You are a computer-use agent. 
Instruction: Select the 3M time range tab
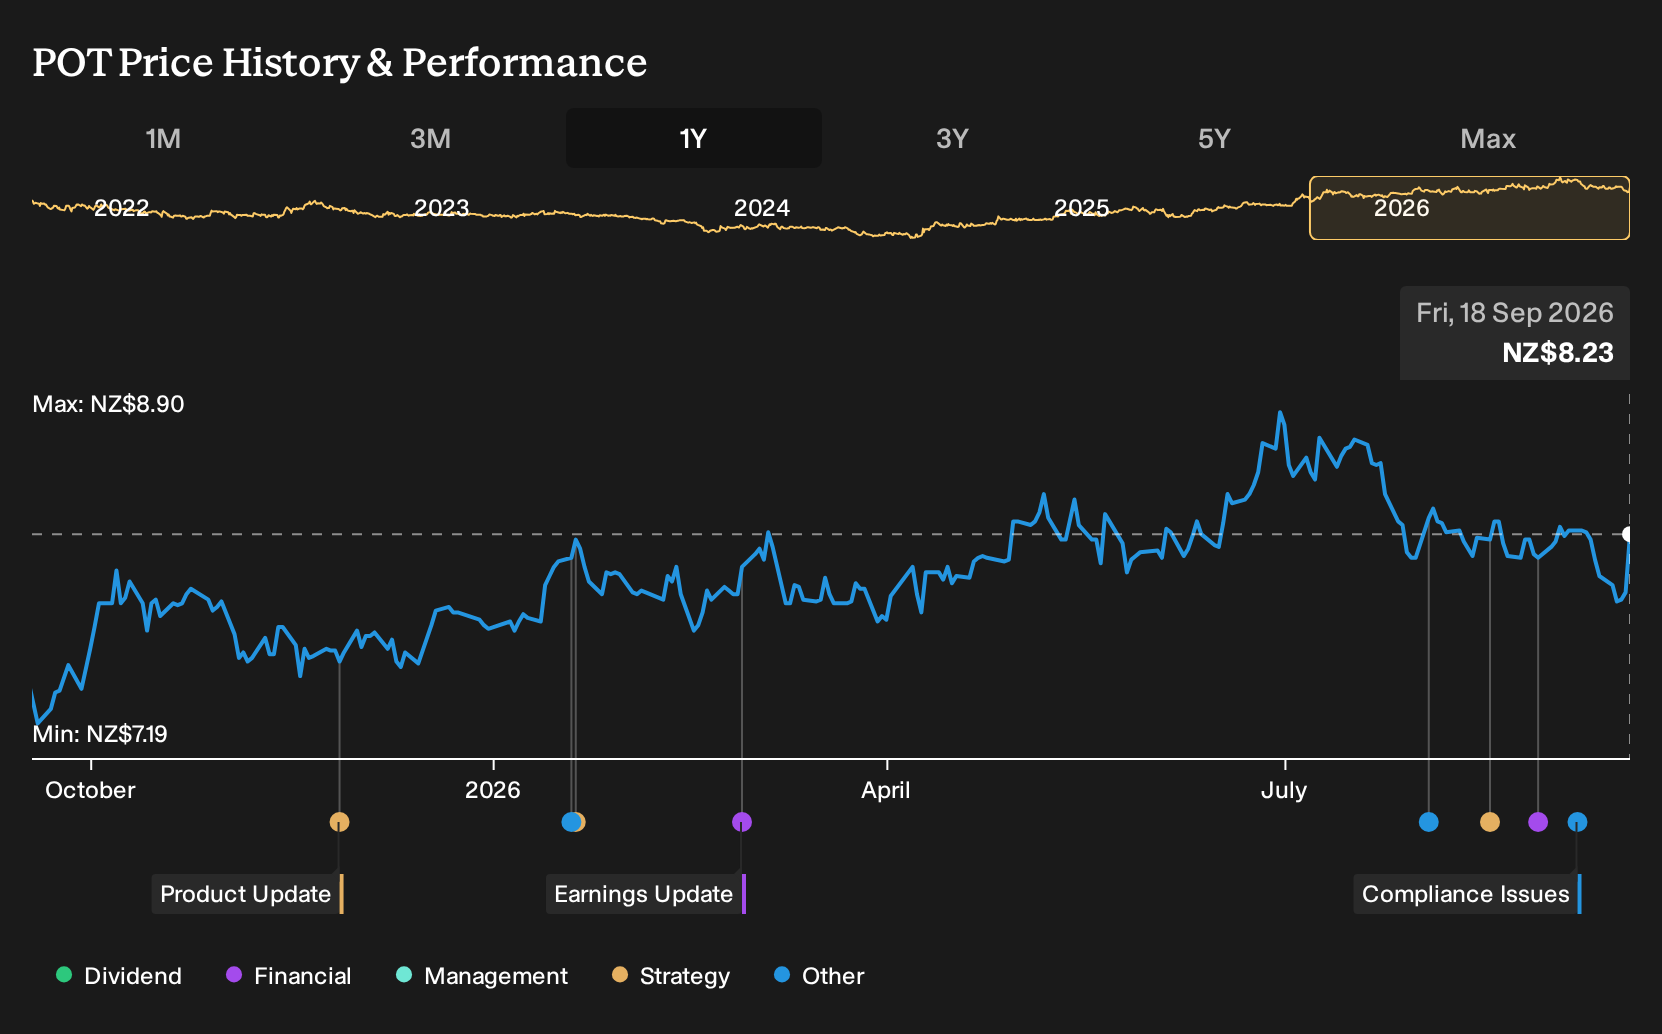(430, 138)
